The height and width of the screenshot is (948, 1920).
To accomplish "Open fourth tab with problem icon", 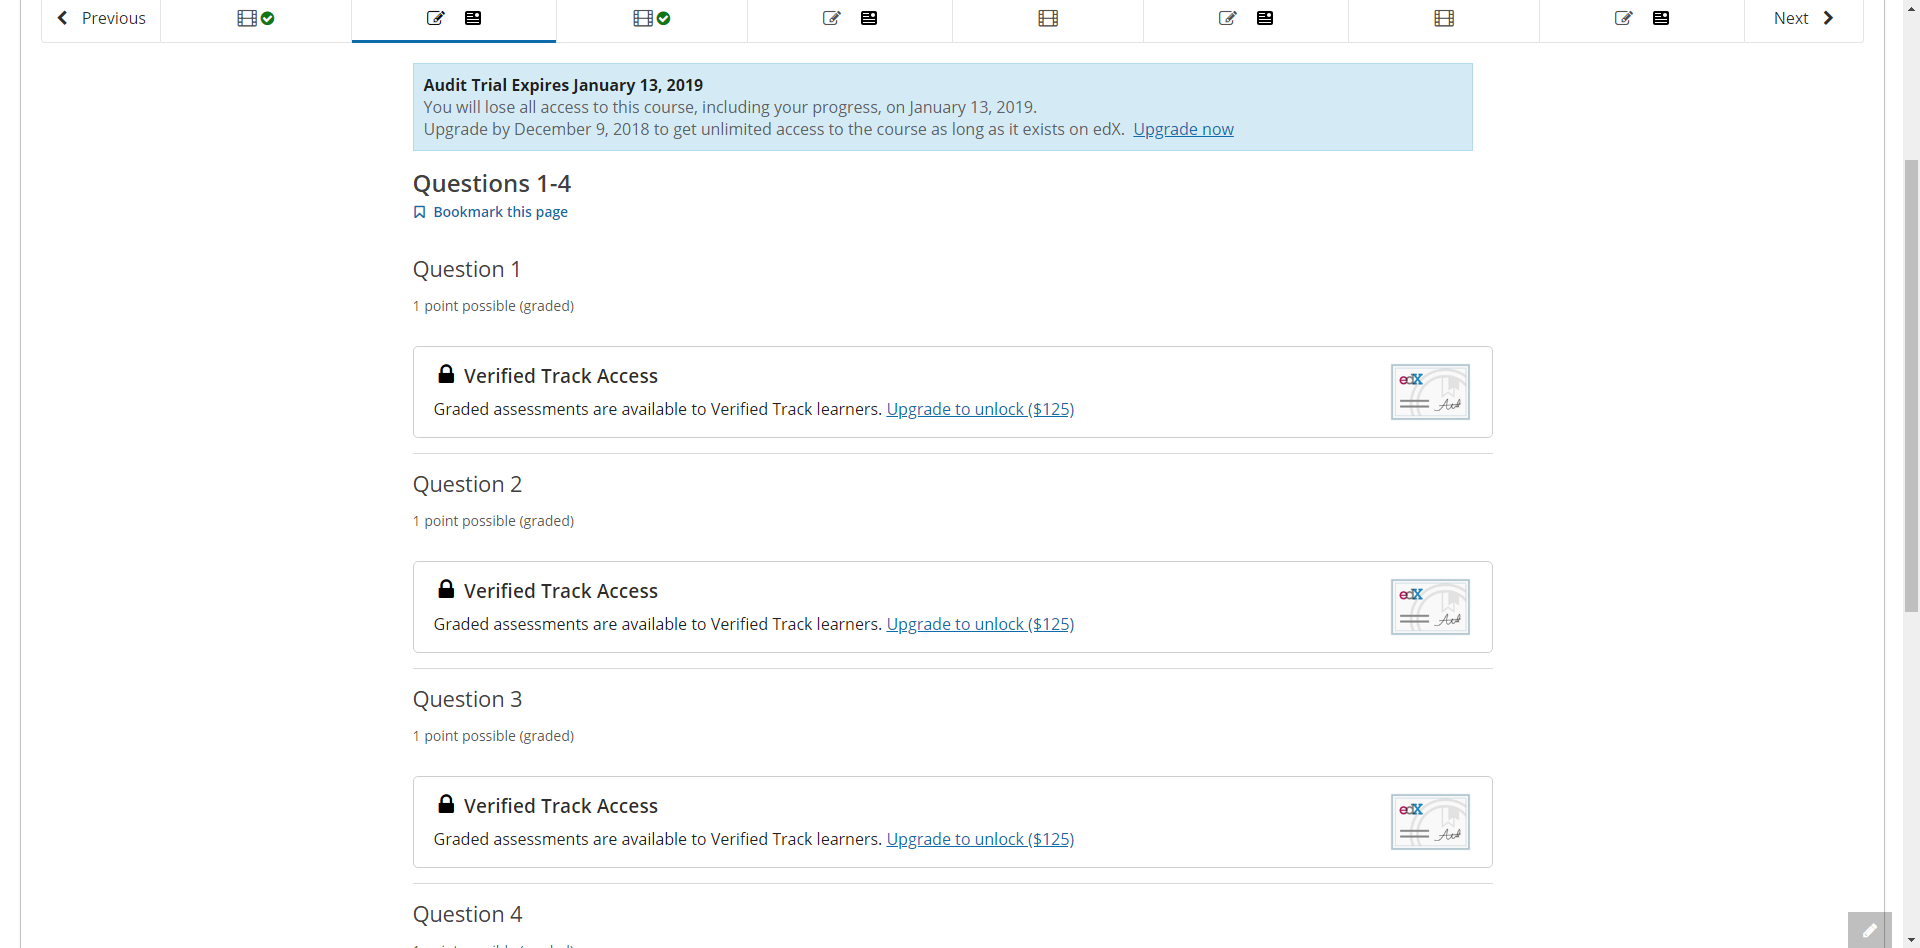I will click(x=850, y=19).
